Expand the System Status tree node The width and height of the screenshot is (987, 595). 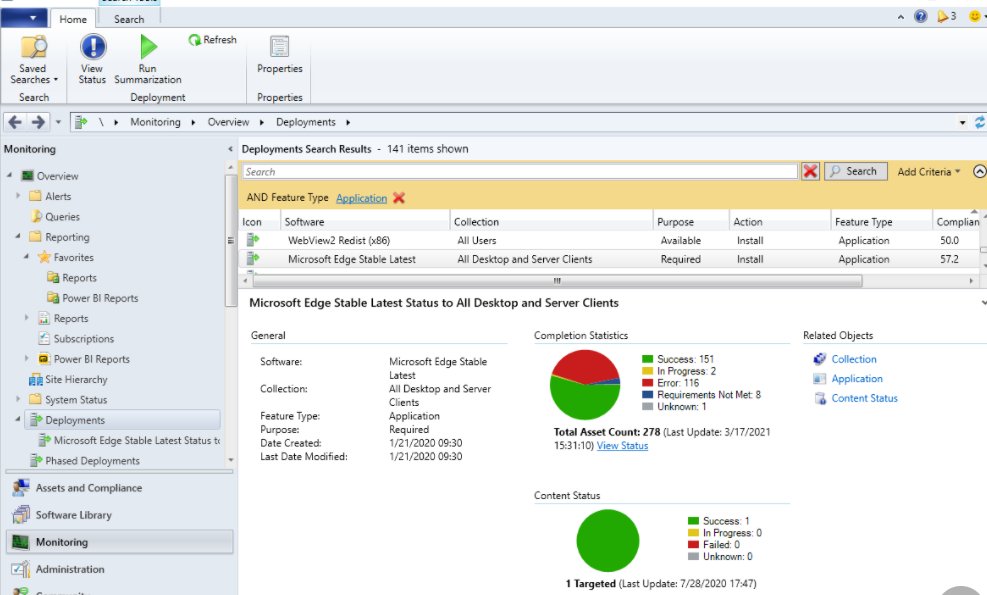(18, 399)
